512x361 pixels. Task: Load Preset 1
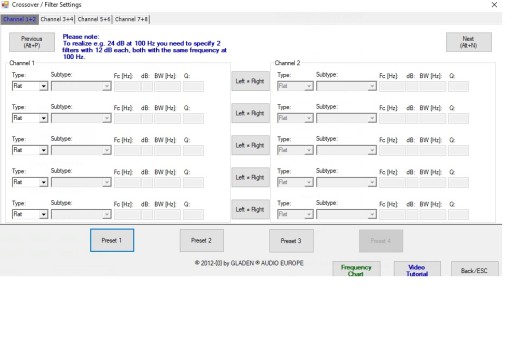pos(112,240)
